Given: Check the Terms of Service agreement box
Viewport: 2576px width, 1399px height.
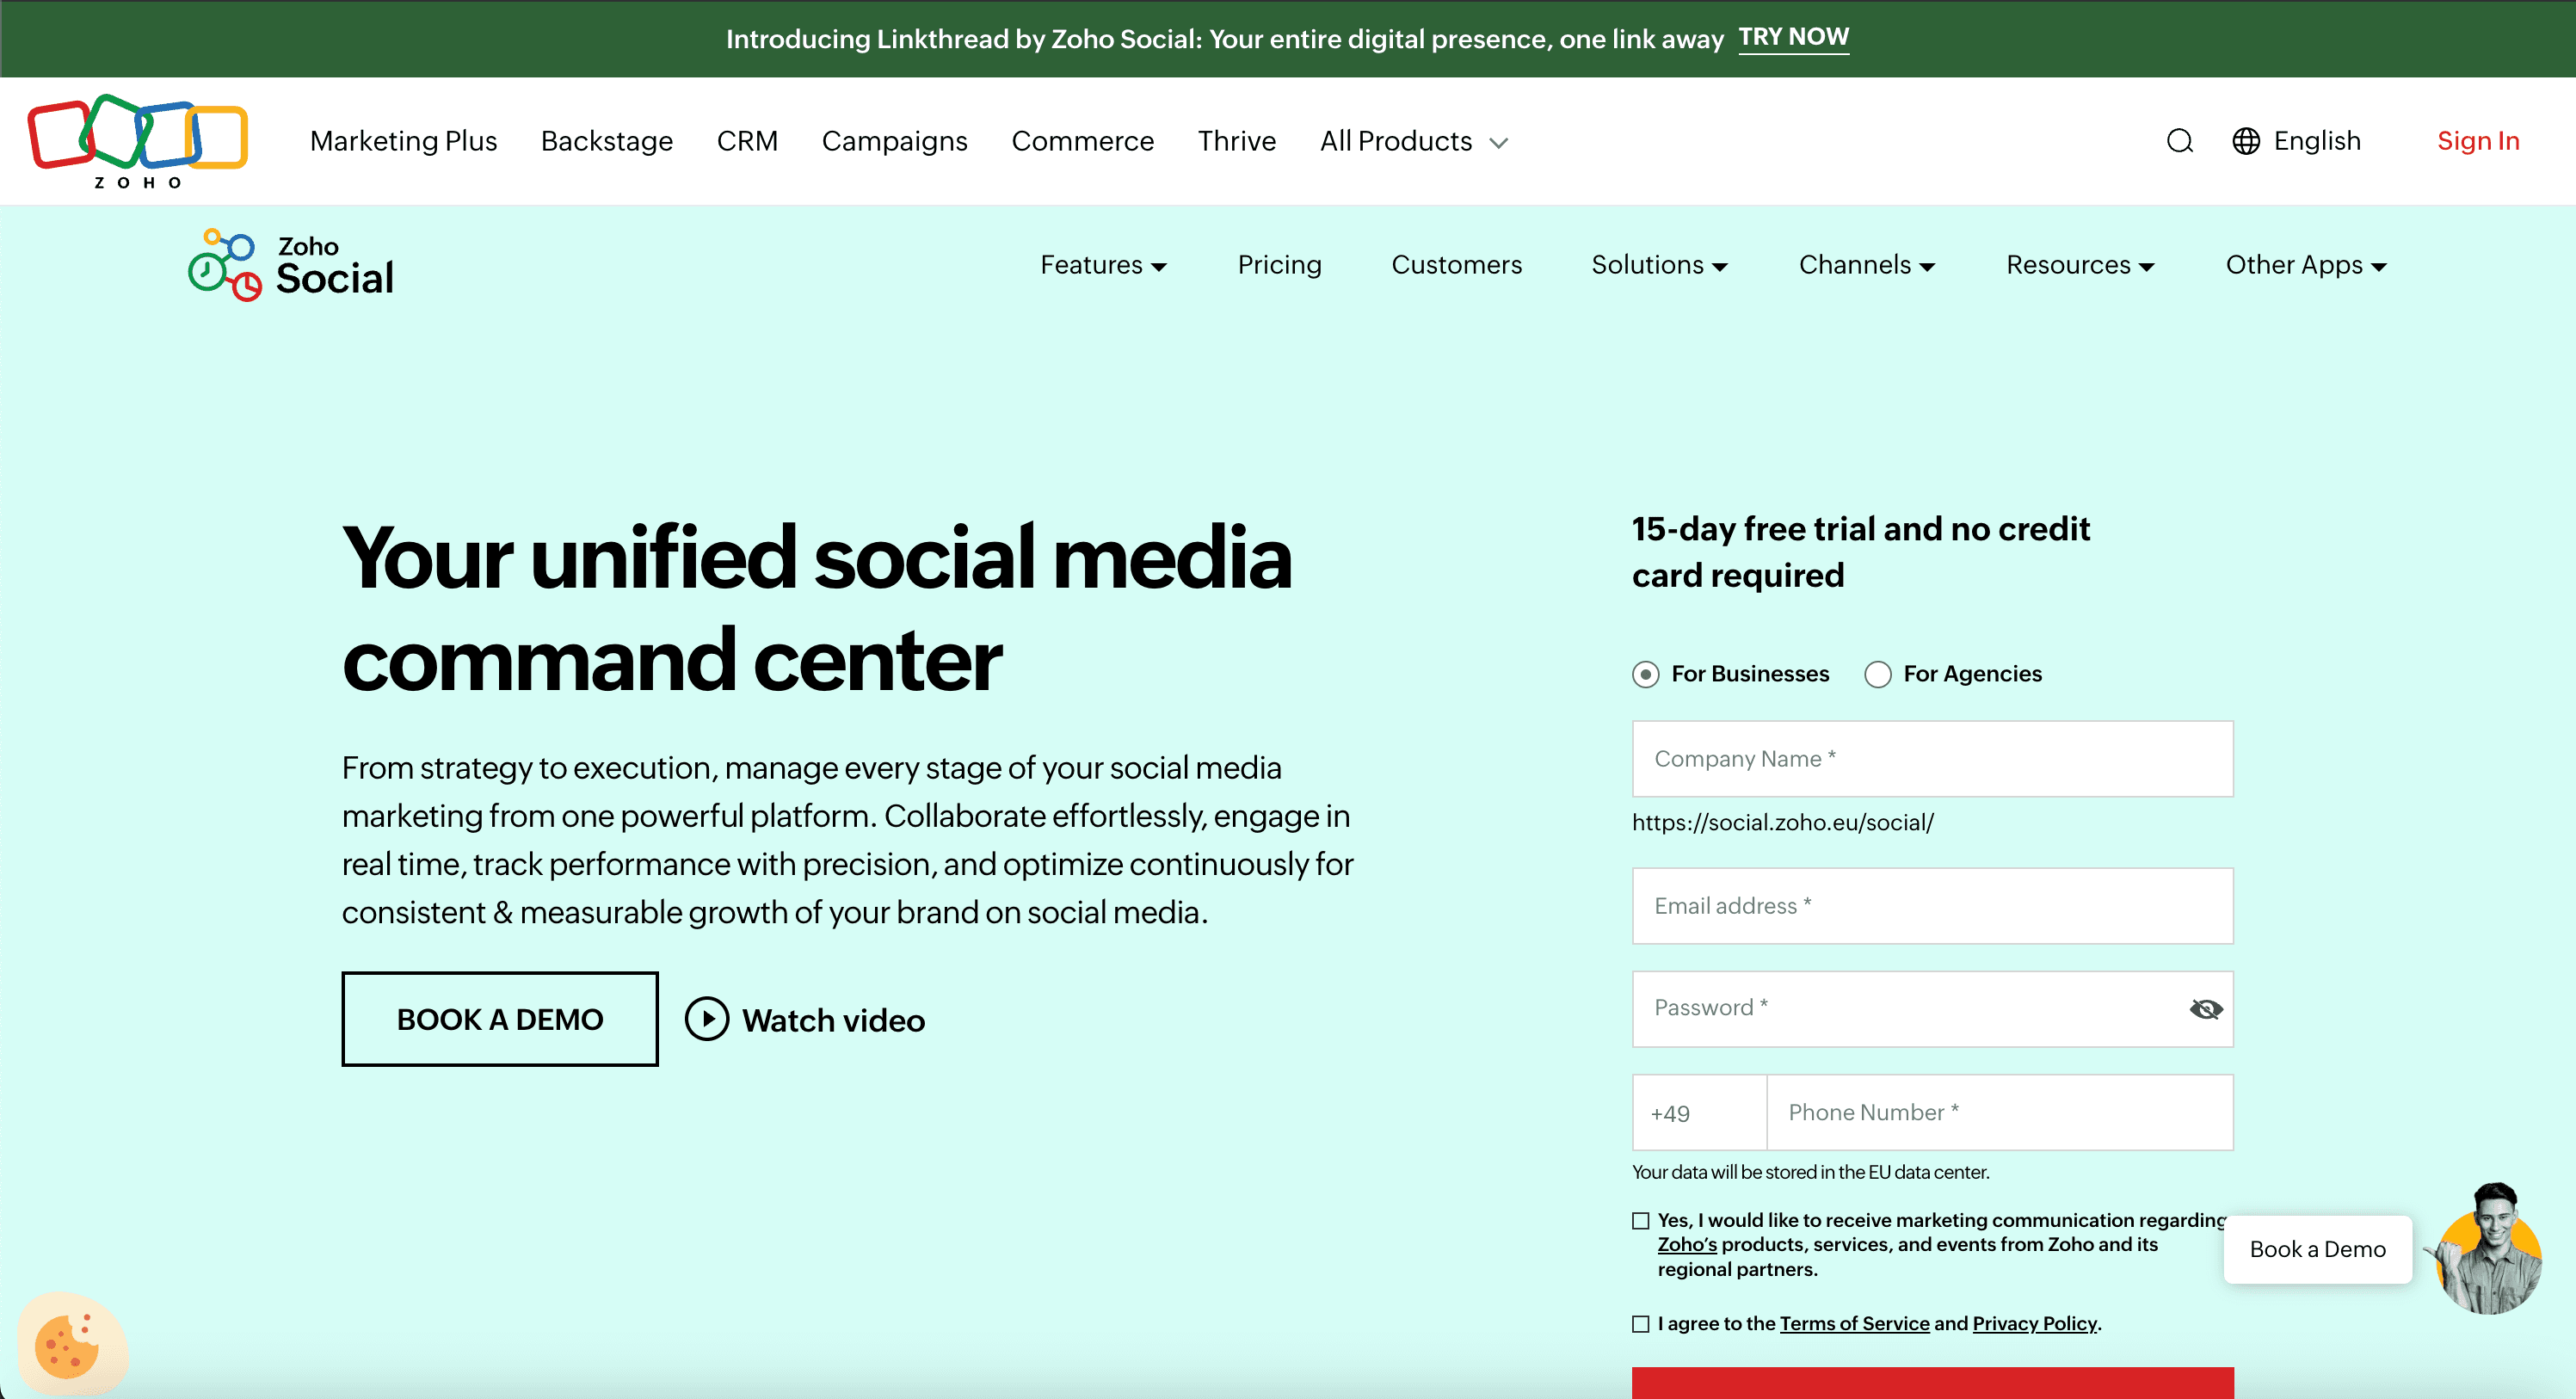Looking at the screenshot, I should 1640,1323.
